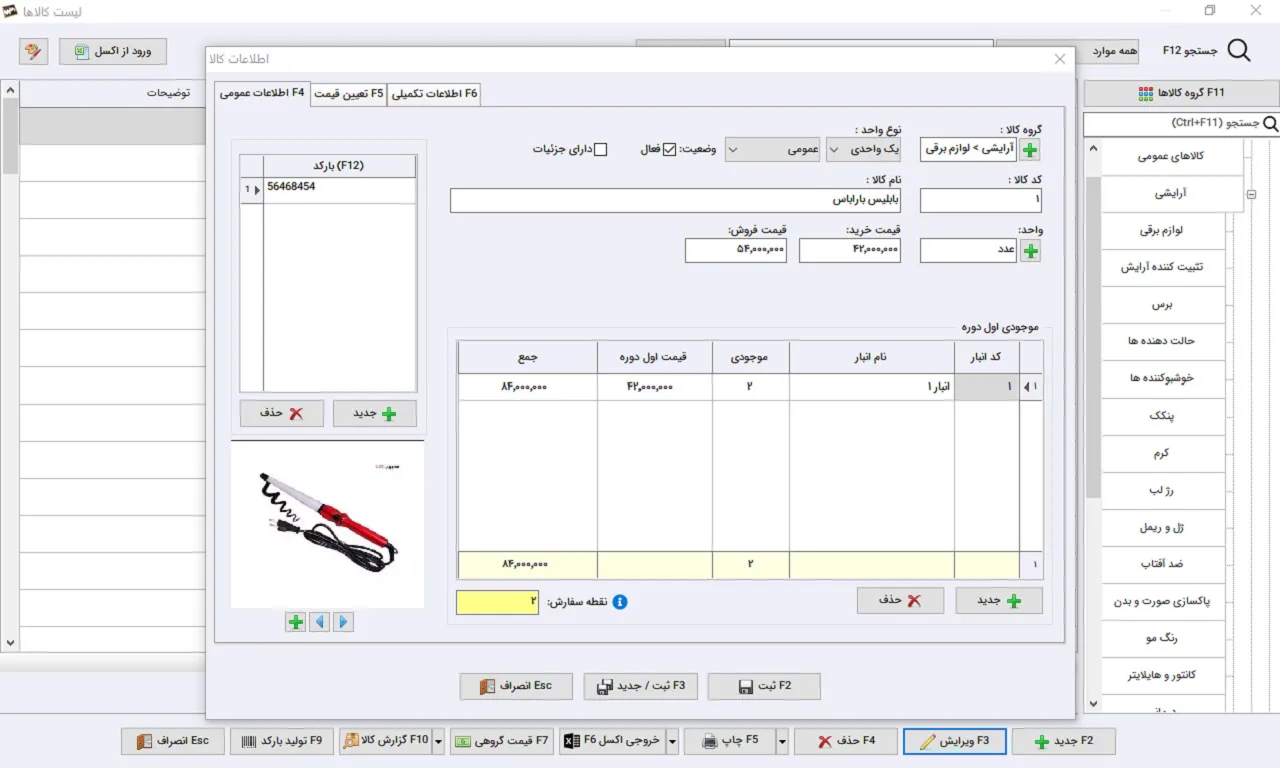Click the green plus beside واحد field
Image resolution: width=1280 pixels, height=768 pixels.
(1030, 251)
